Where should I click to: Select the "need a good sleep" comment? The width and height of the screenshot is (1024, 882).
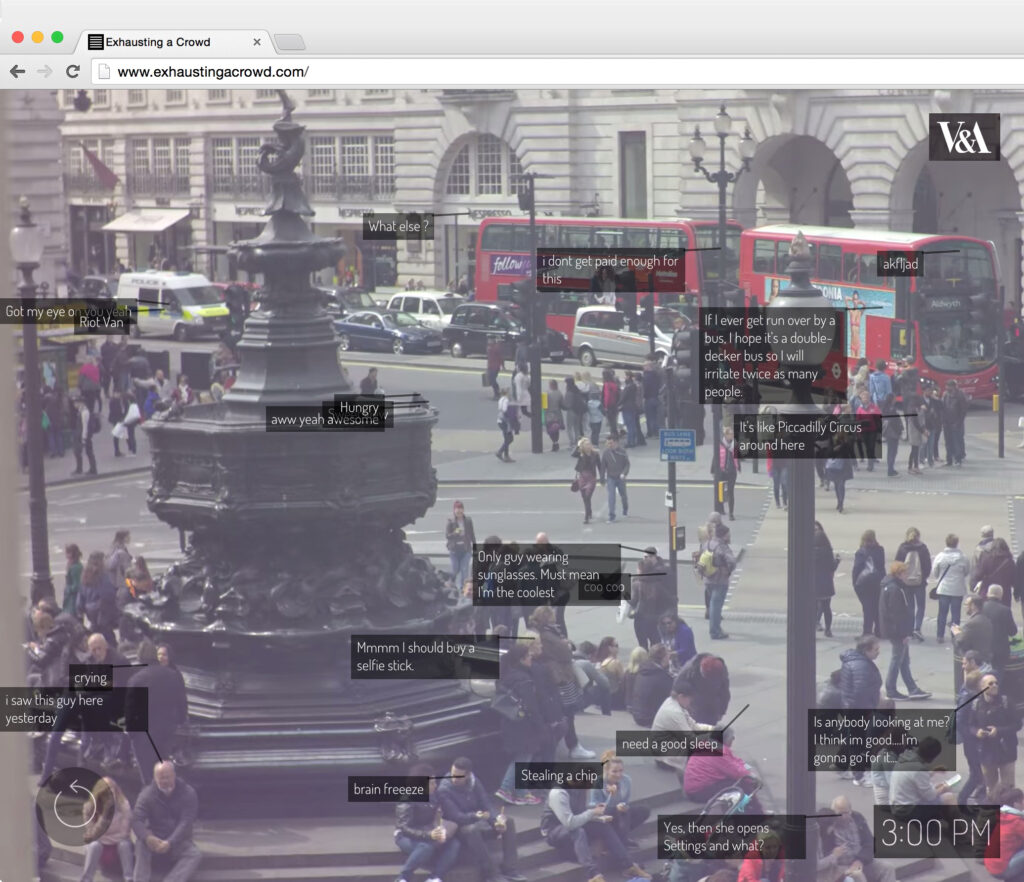click(669, 744)
